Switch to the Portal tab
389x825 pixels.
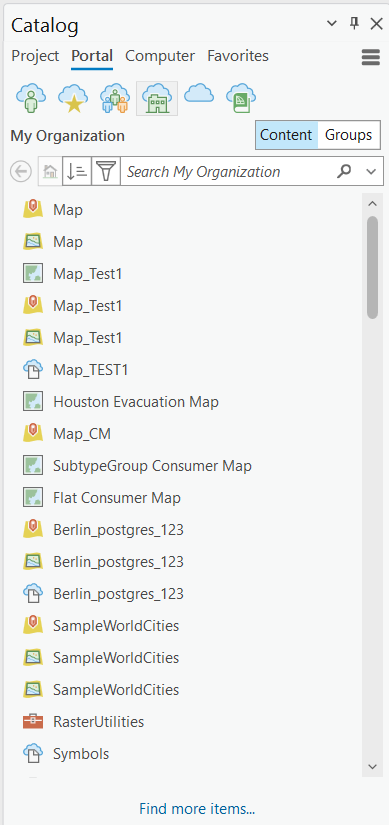(x=92, y=56)
